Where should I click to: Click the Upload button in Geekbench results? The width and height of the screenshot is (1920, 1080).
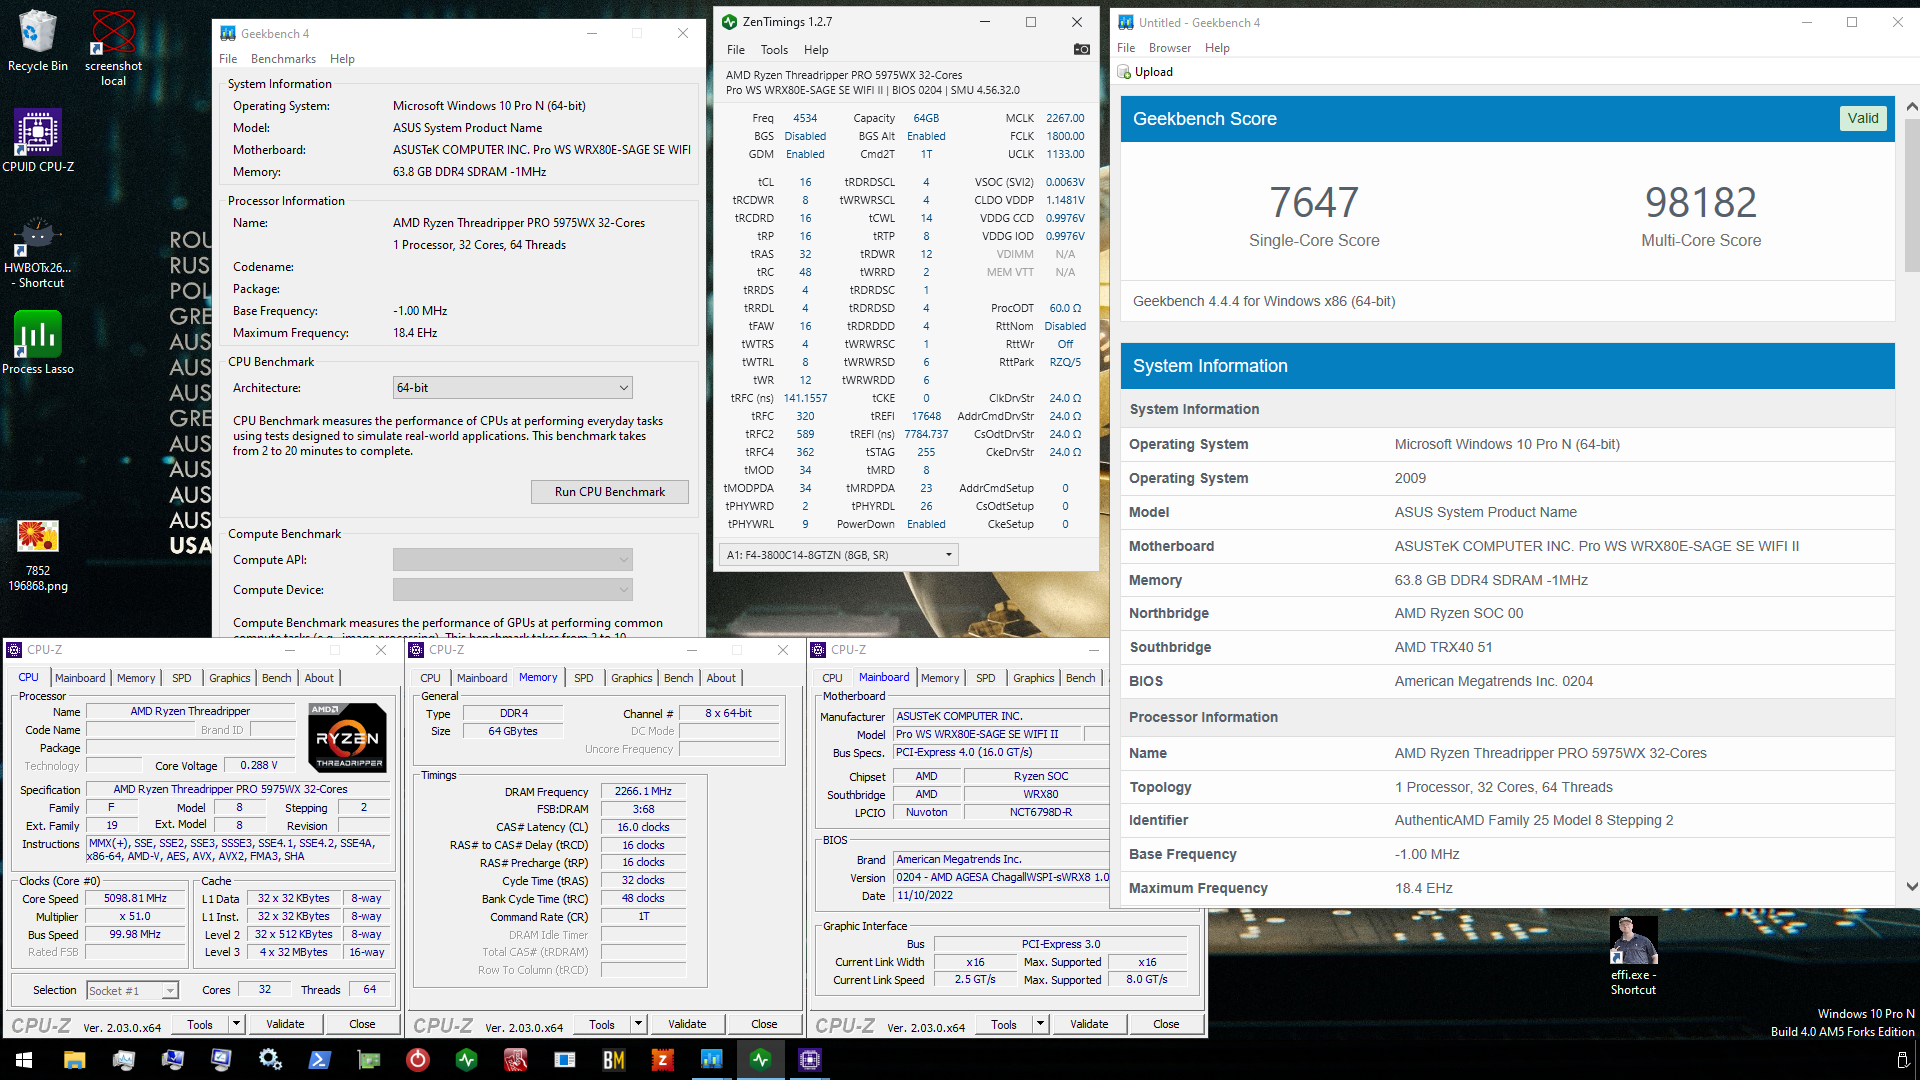(x=1146, y=72)
